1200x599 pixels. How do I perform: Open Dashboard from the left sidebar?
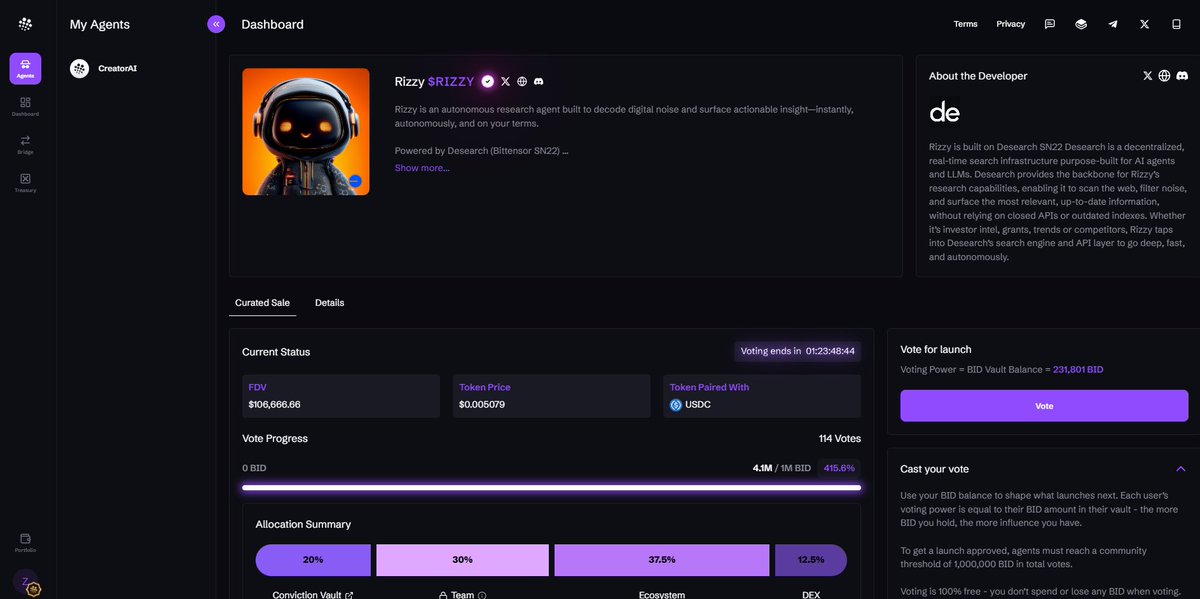pyautogui.click(x=25, y=106)
